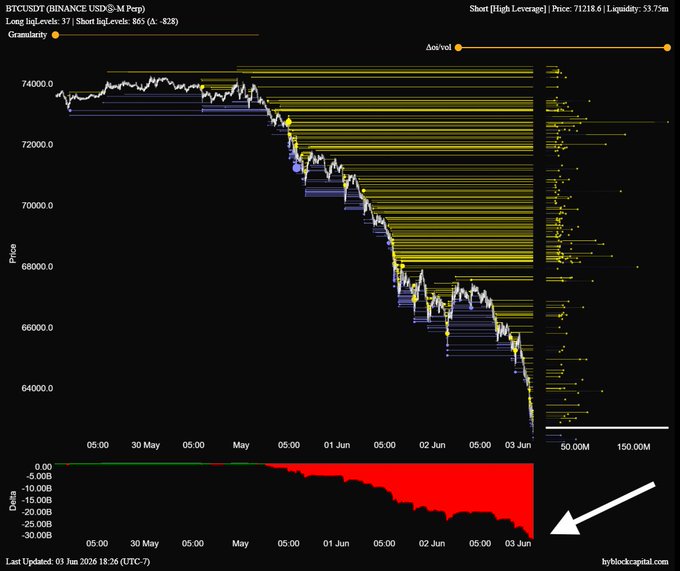Click the 02 Jun label on price chart axis
Image resolution: width=680 pixels, height=571 pixels.
432,445
